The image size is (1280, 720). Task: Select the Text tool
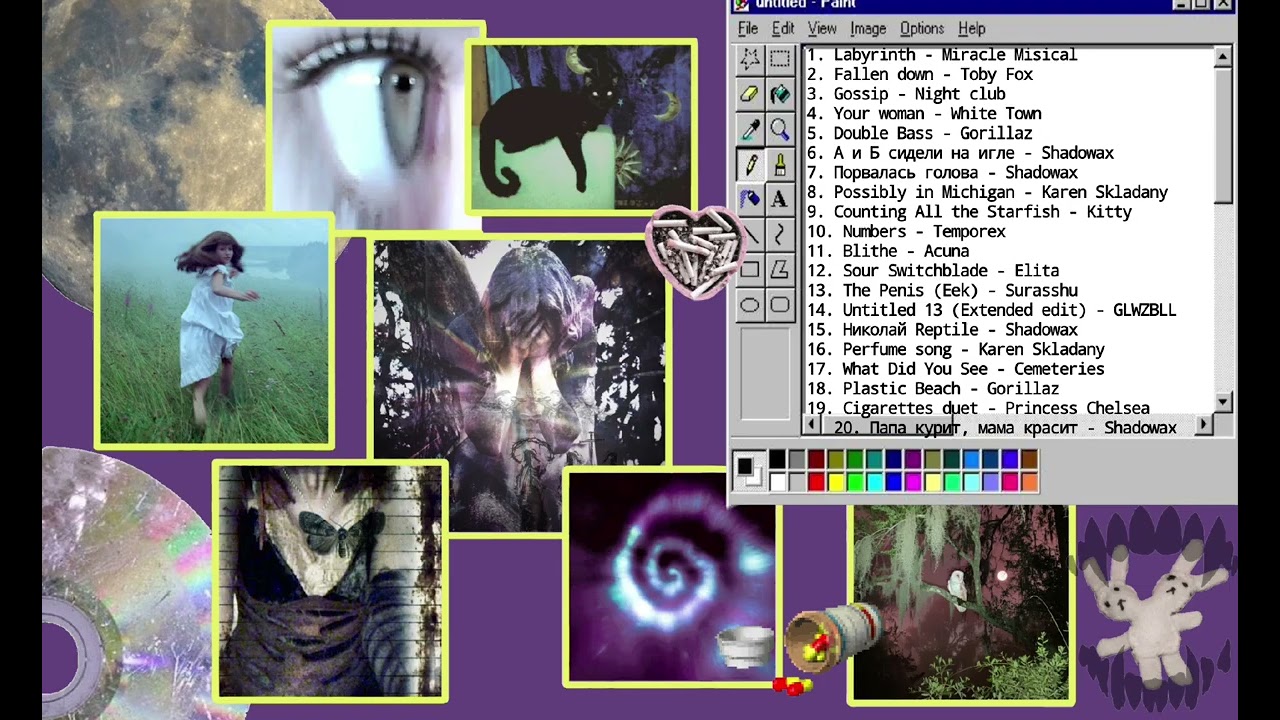(x=780, y=199)
